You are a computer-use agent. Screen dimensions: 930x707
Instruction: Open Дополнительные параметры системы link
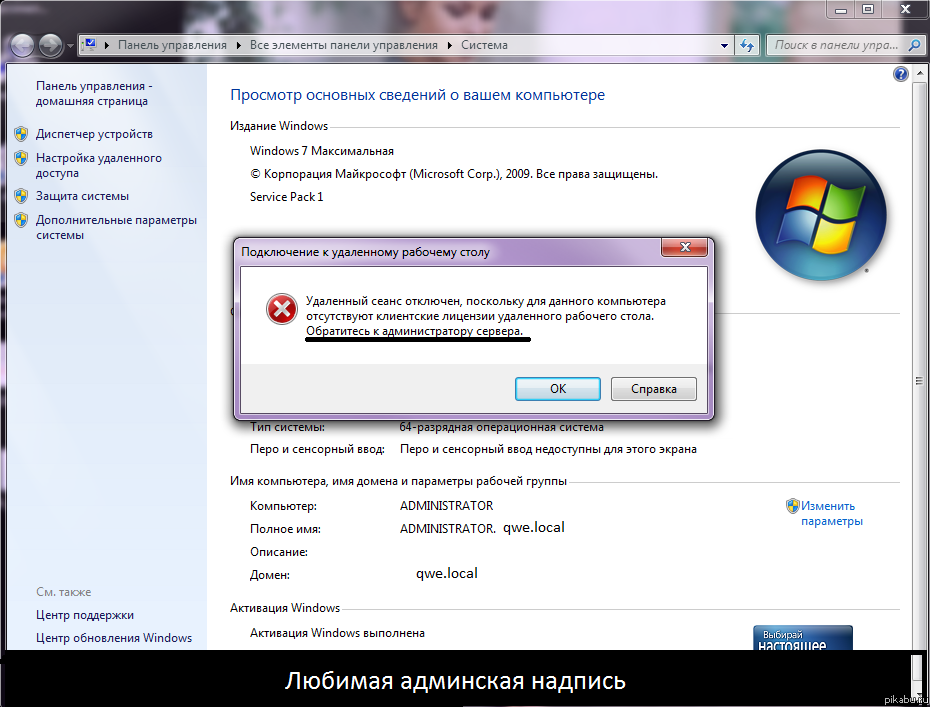pyautogui.click(x=116, y=227)
